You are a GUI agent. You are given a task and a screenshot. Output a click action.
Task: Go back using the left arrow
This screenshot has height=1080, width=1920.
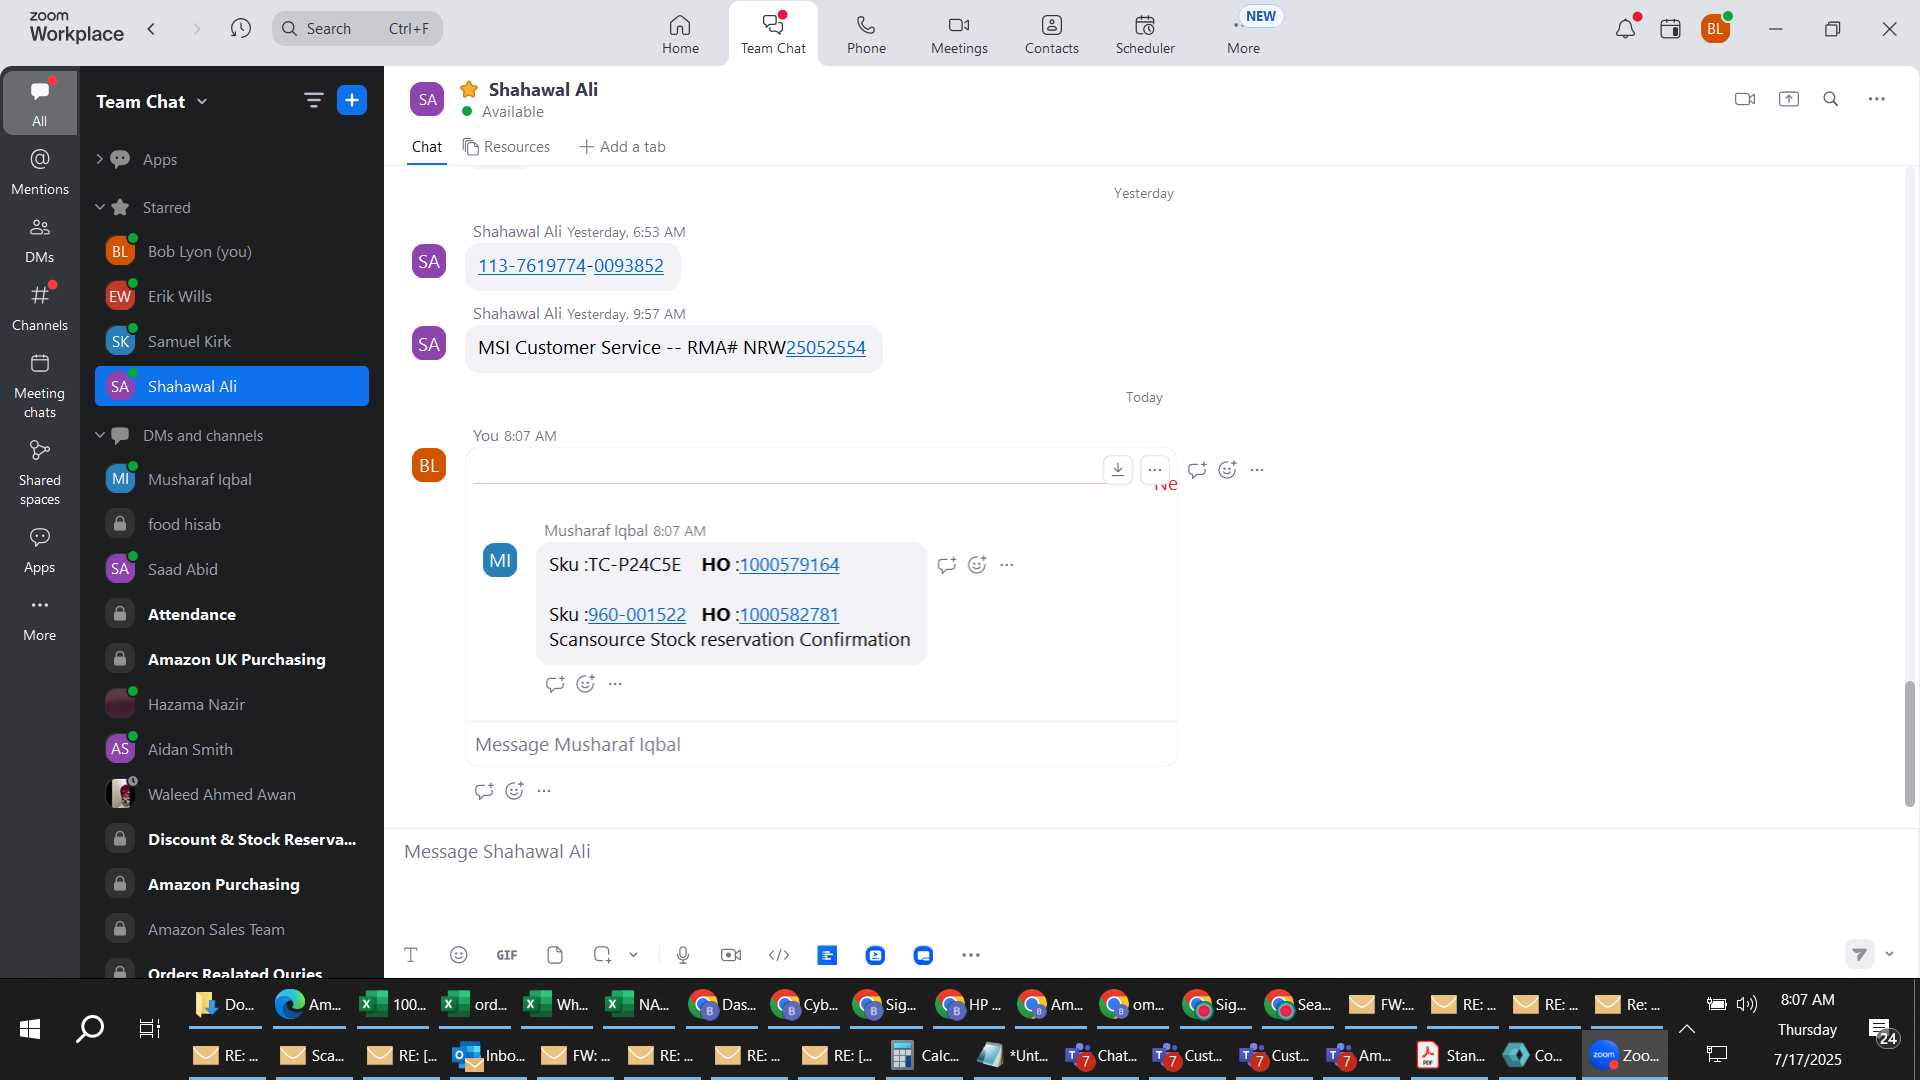click(x=151, y=28)
